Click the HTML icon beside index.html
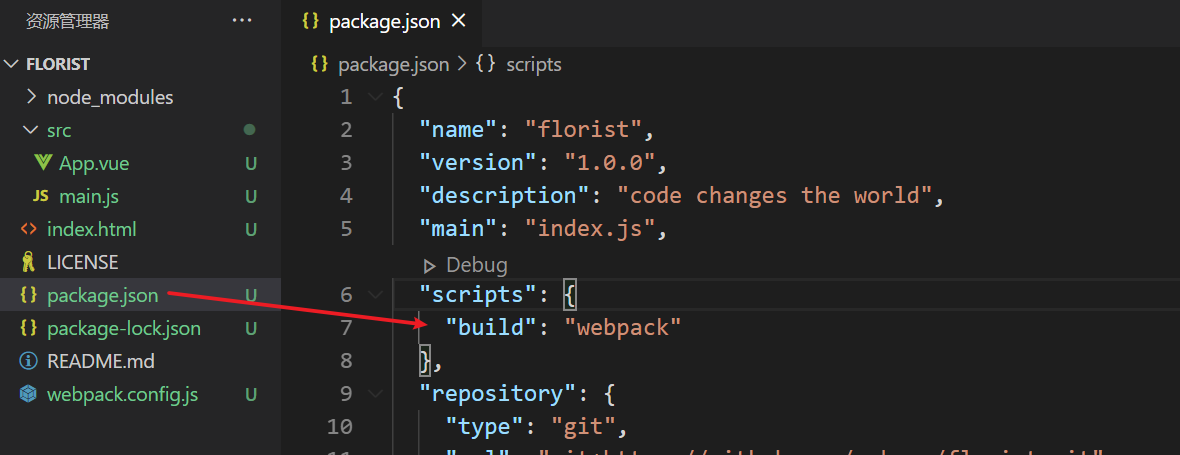 tap(29, 229)
